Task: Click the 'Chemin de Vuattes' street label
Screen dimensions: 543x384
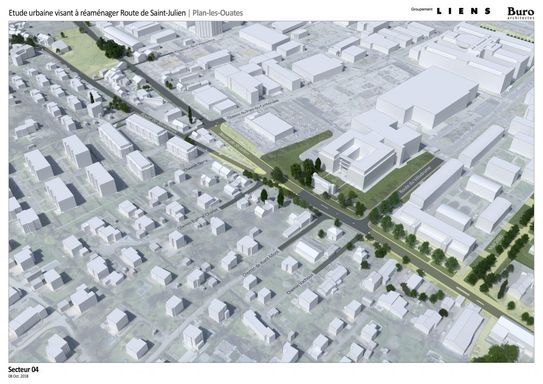Action: (300, 284)
